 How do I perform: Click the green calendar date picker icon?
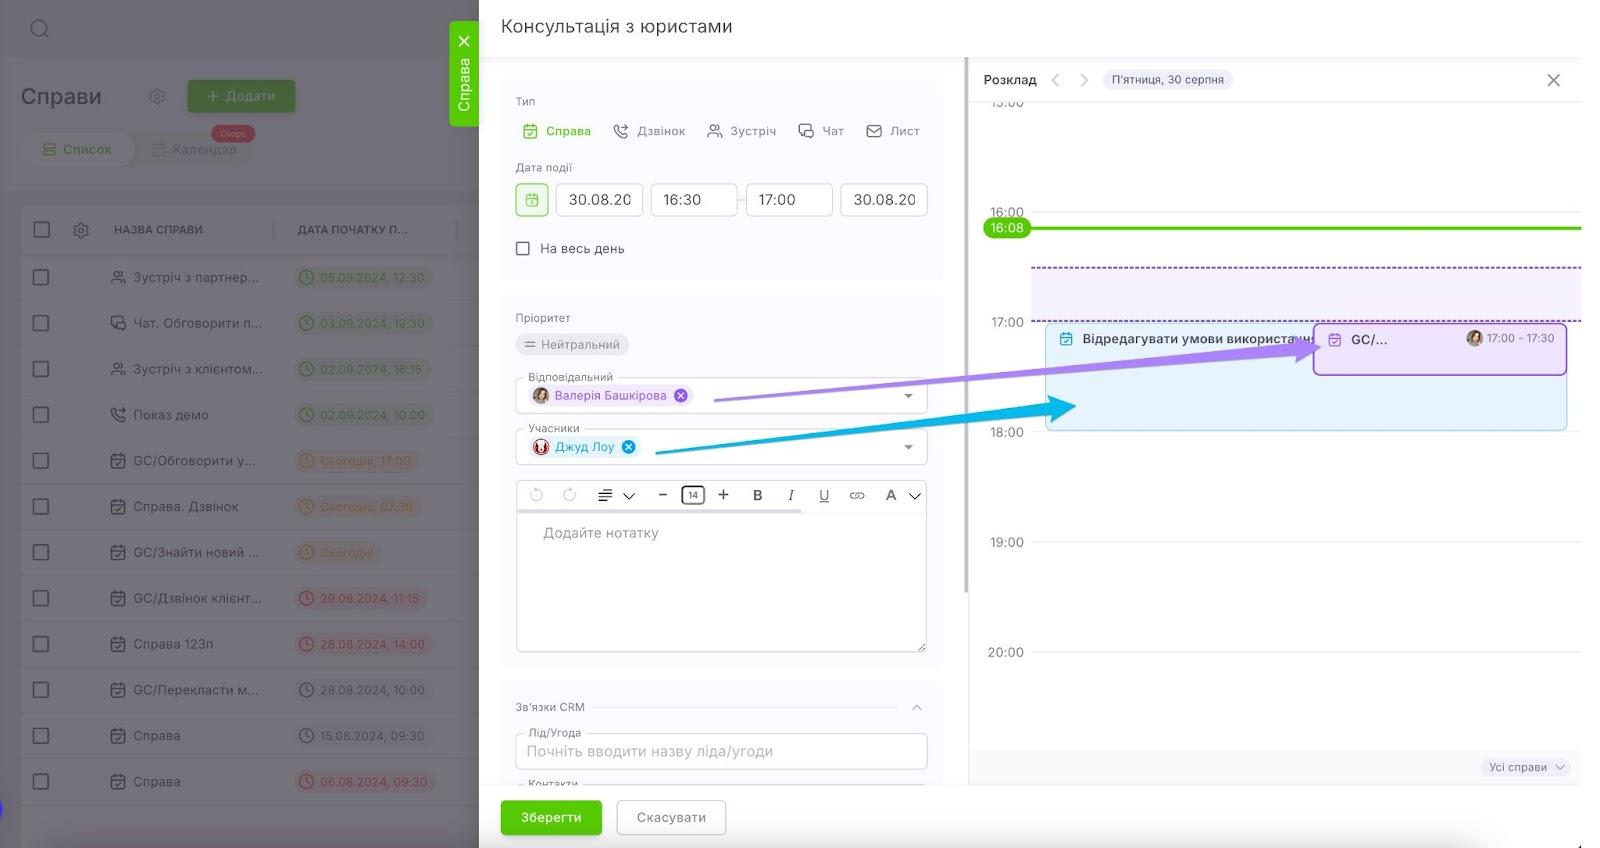pos(531,200)
